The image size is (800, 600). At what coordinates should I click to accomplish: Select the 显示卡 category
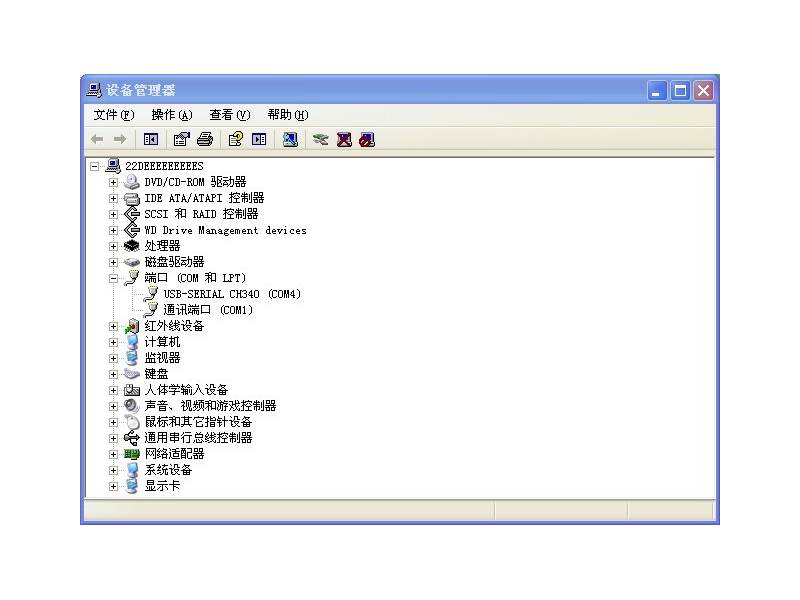[x=162, y=486]
